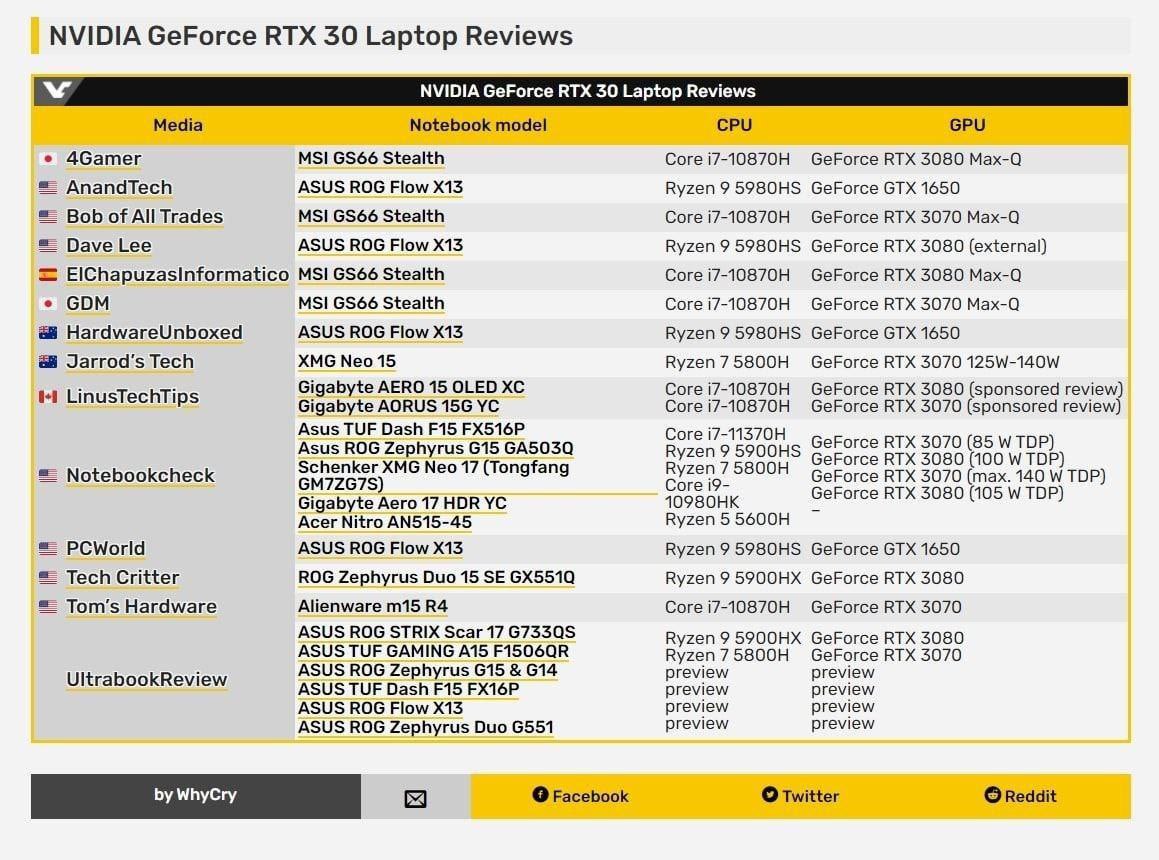This screenshot has width=1159, height=860.
Task: Open the Dave Lee media link
Action: point(109,246)
